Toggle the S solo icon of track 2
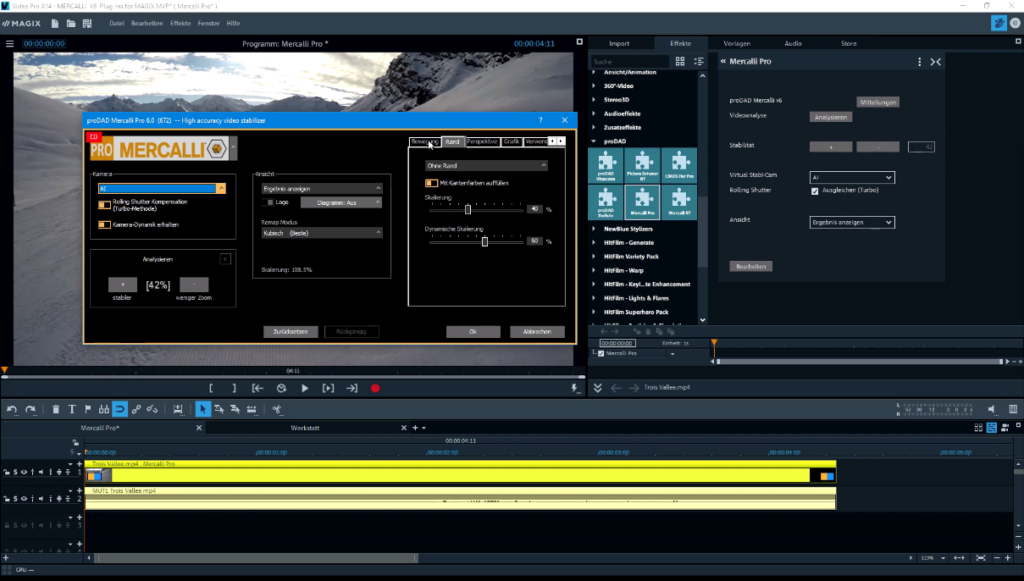The width and height of the screenshot is (1024, 581). 15,499
